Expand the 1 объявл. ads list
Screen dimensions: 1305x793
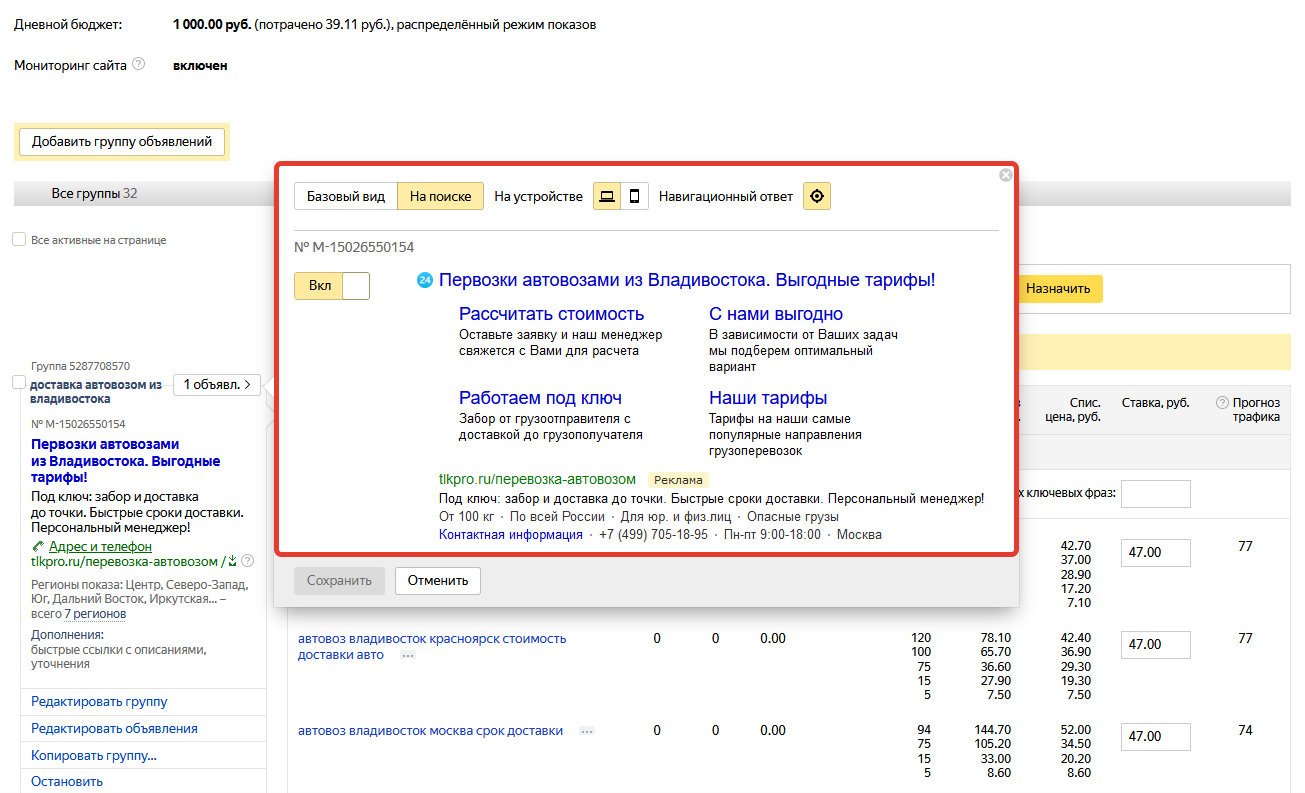coord(217,384)
